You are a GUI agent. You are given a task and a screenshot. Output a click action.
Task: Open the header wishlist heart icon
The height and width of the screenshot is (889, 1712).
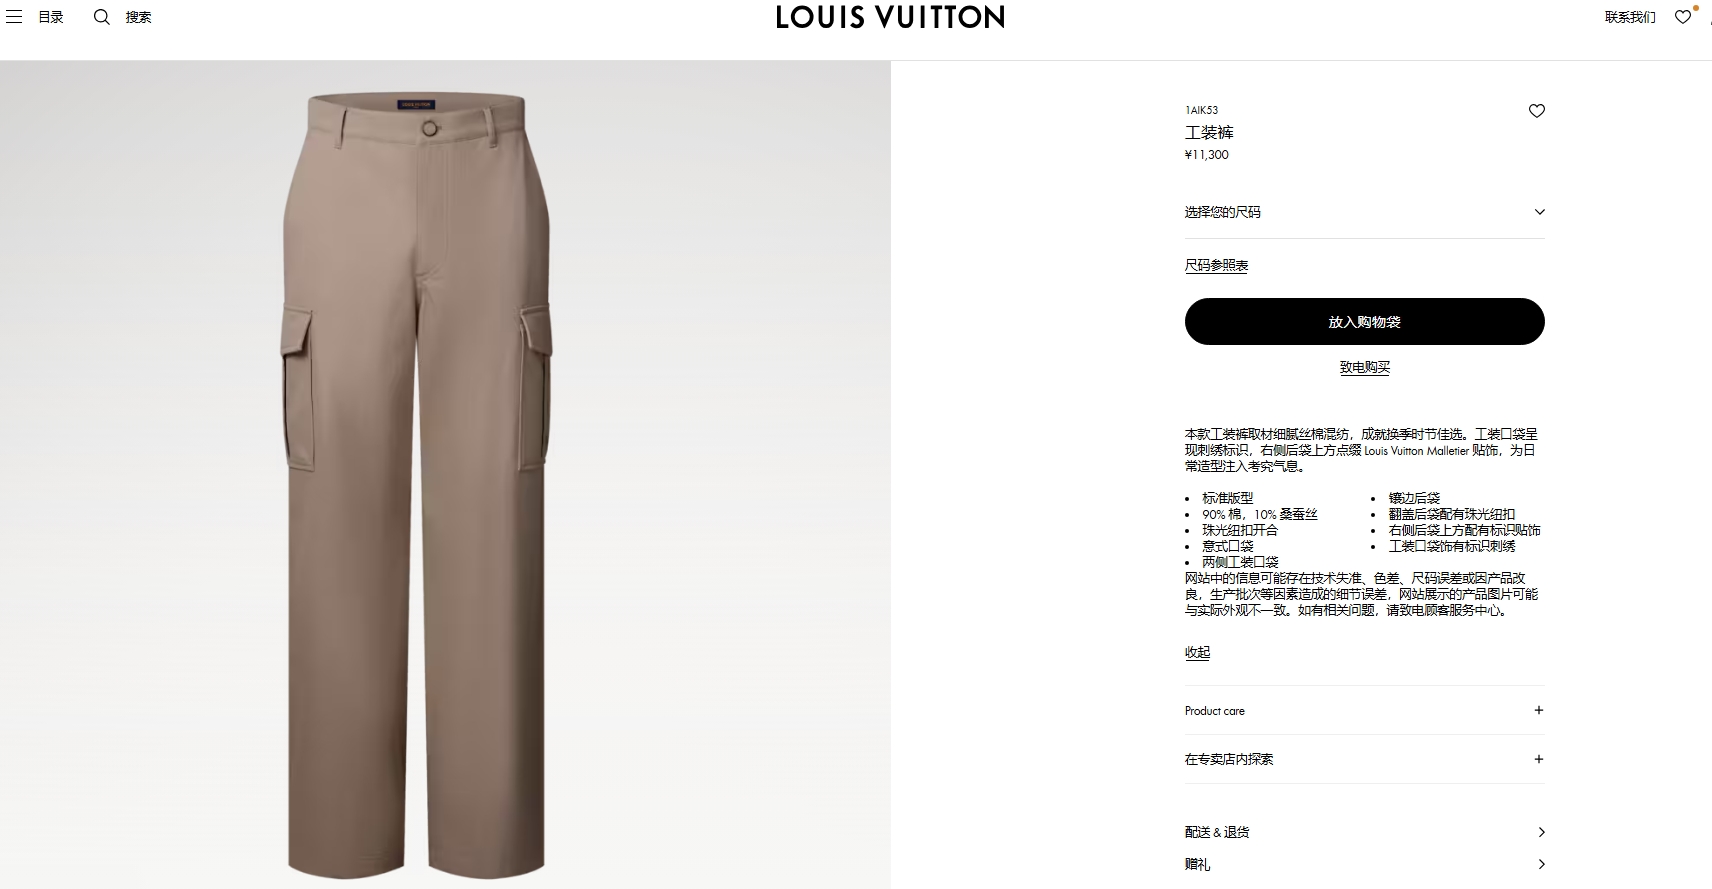pyautogui.click(x=1683, y=17)
